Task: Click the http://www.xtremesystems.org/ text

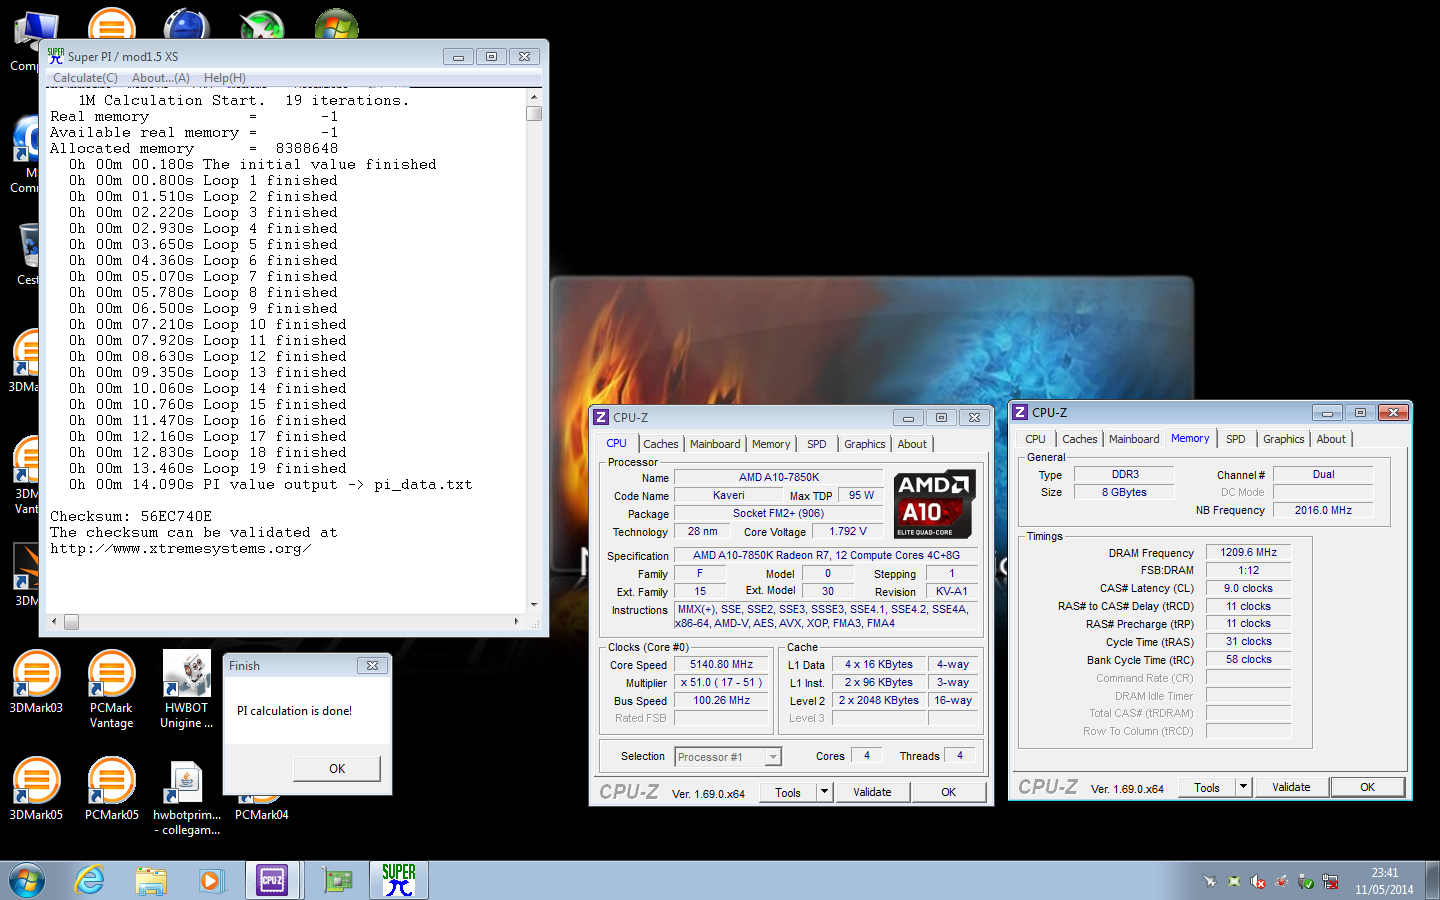Action: (x=181, y=548)
